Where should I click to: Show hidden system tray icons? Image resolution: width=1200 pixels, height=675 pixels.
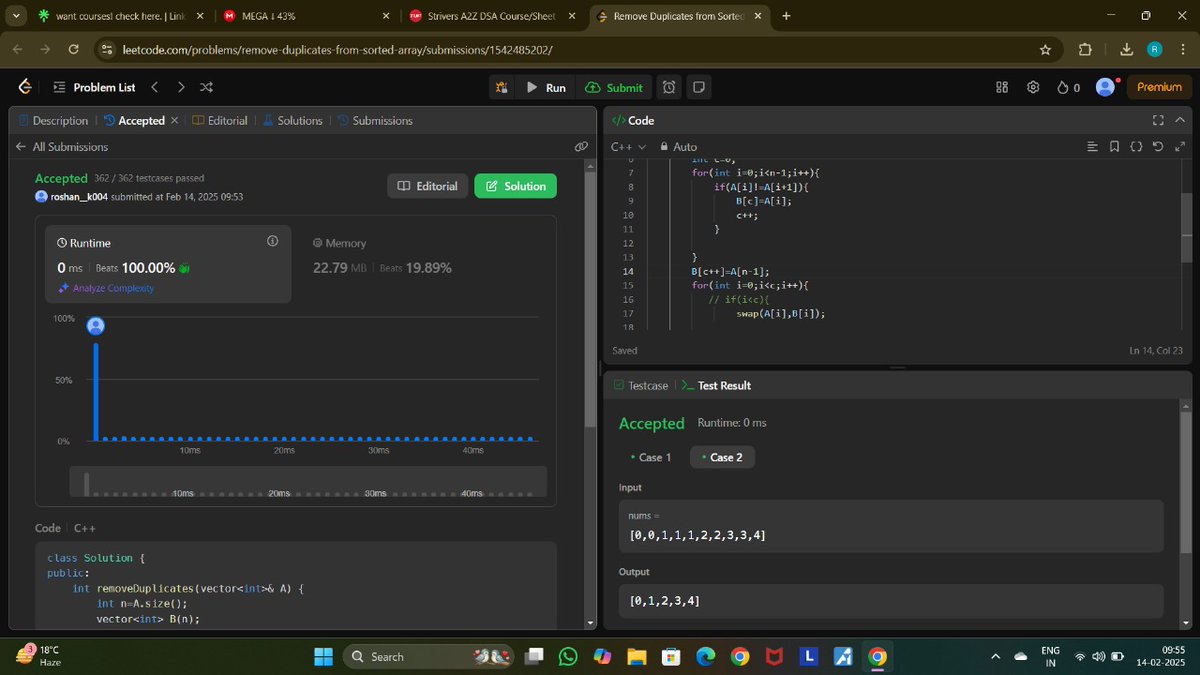[x=995, y=656]
